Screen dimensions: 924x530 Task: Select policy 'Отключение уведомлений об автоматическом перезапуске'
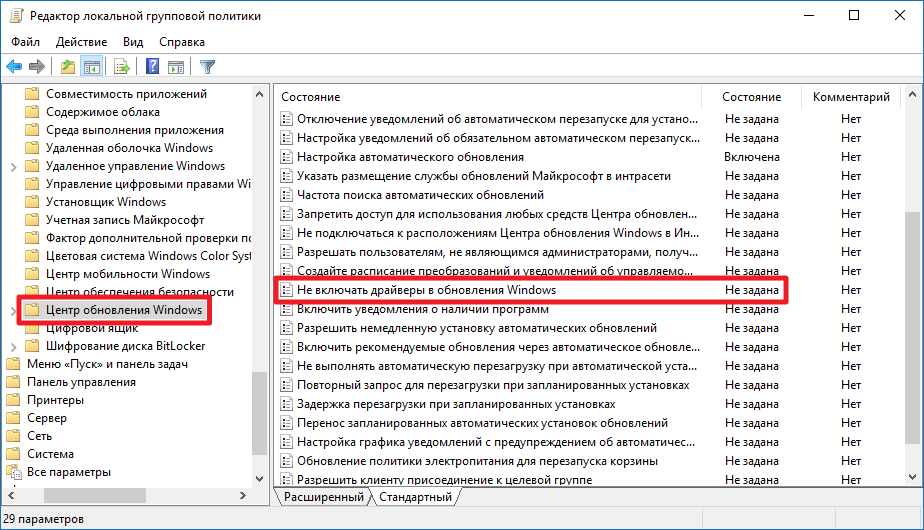tap(497, 119)
